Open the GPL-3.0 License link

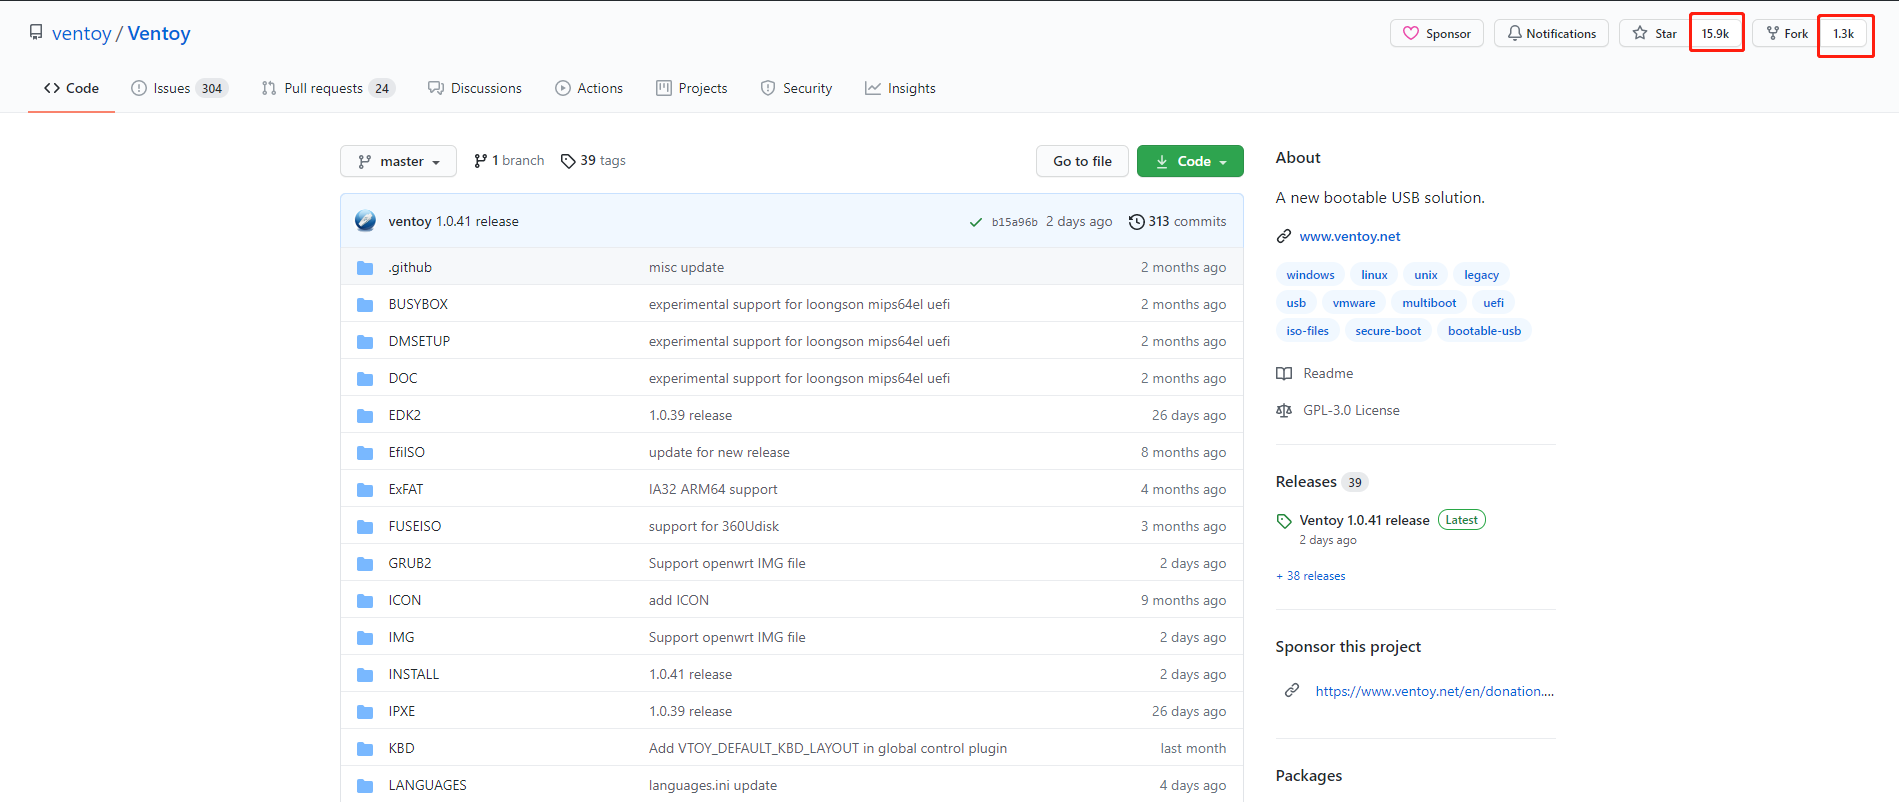pyautogui.click(x=1339, y=410)
